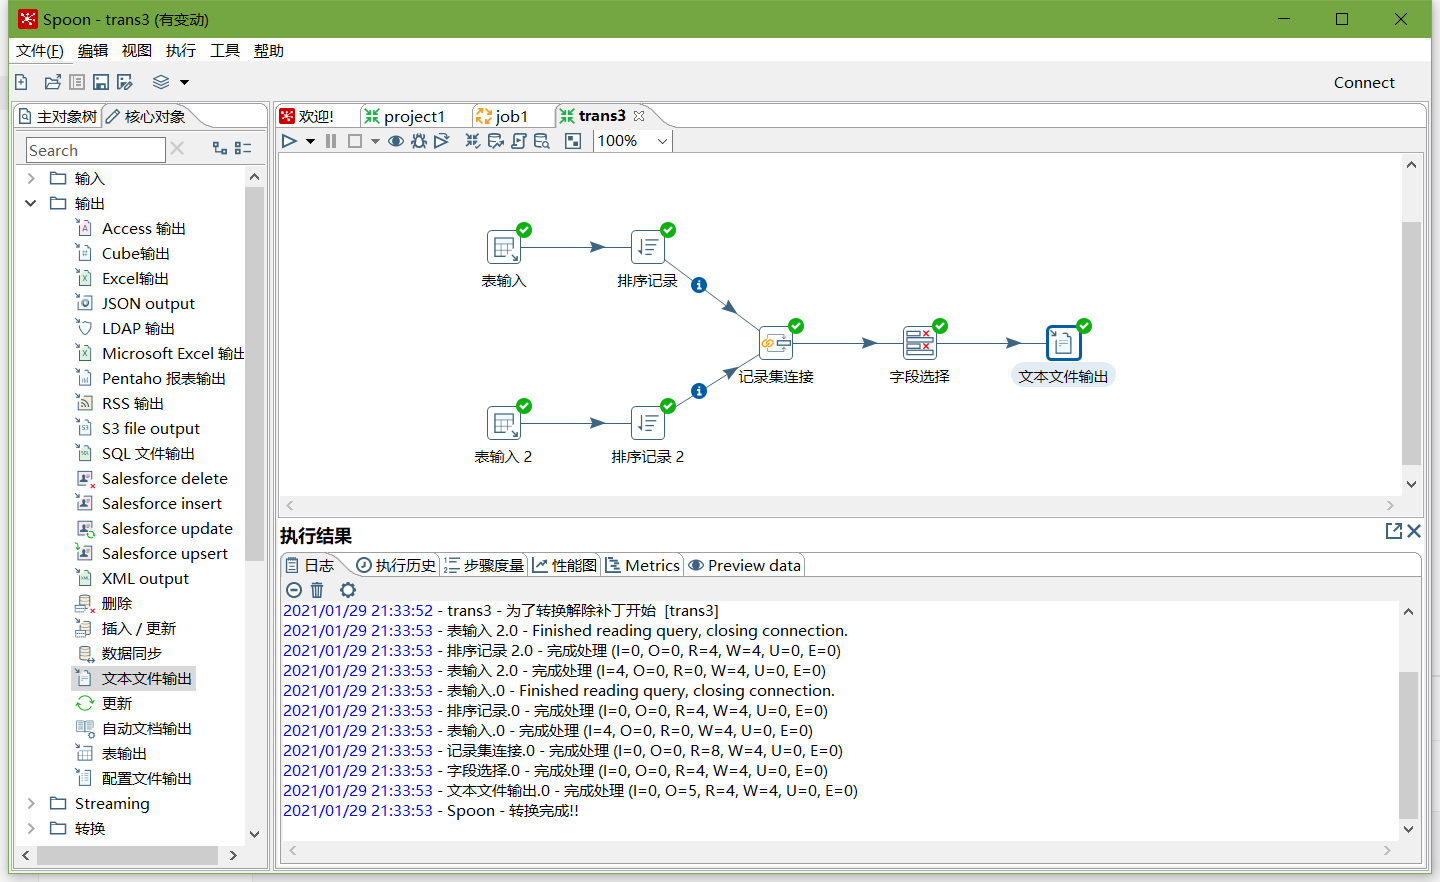
Task: Switch to 核心对象 tab
Action: (x=146, y=117)
